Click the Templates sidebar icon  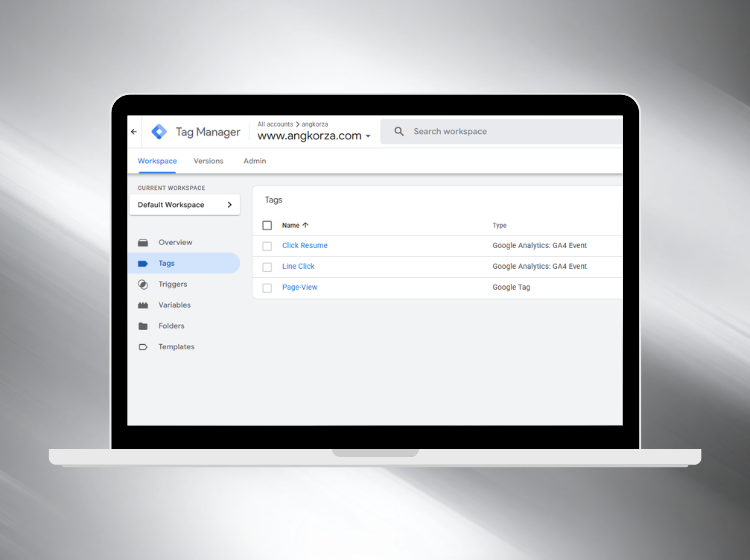coord(143,347)
